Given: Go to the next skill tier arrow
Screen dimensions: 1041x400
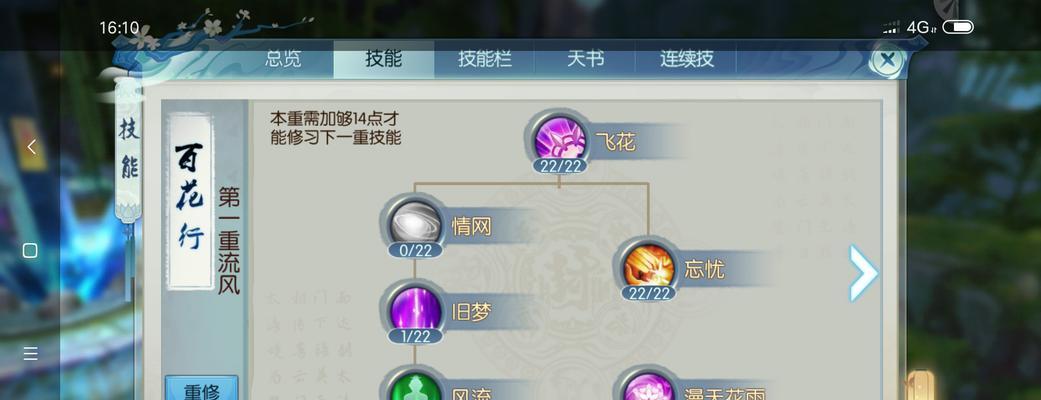Looking at the screenshot, I should point(863,272).
